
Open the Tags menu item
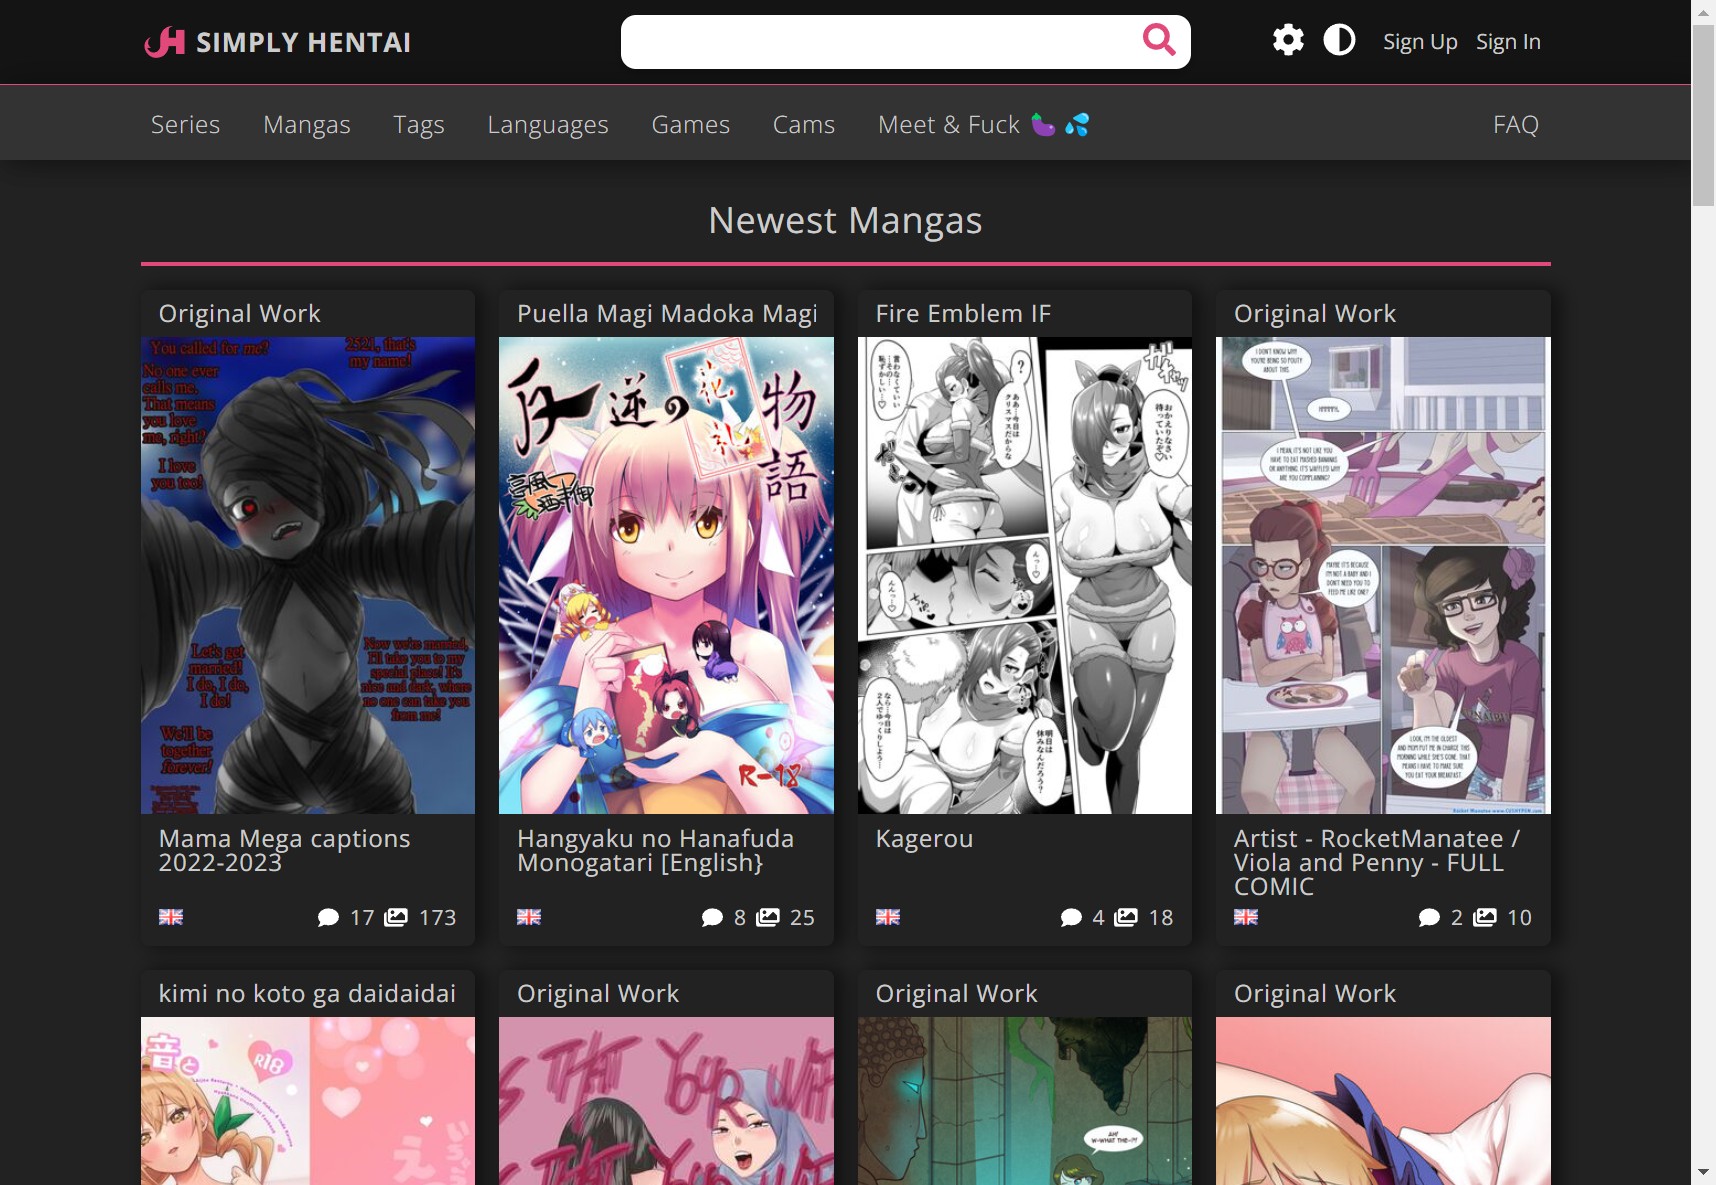click(x=419, y=124)
